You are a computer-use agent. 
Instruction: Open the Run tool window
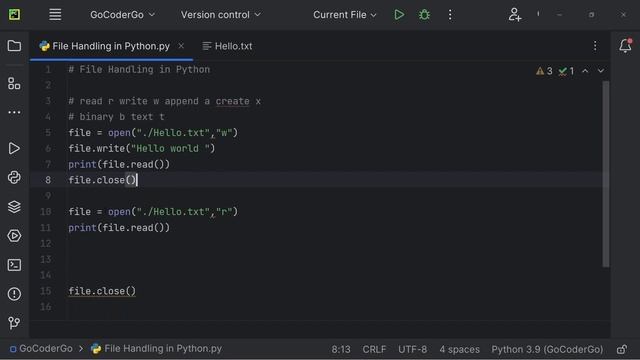14,148
